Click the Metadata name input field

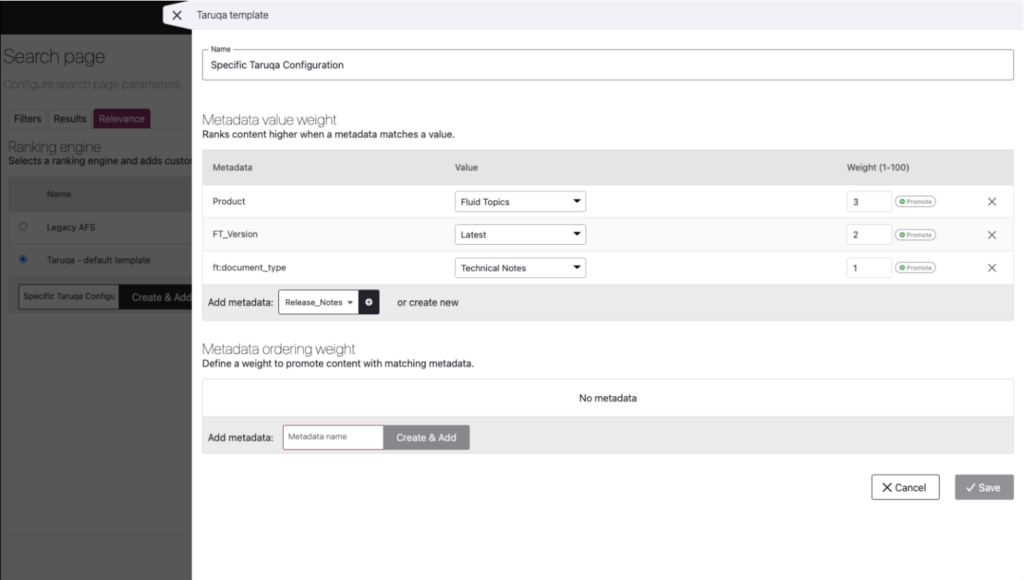332,437
